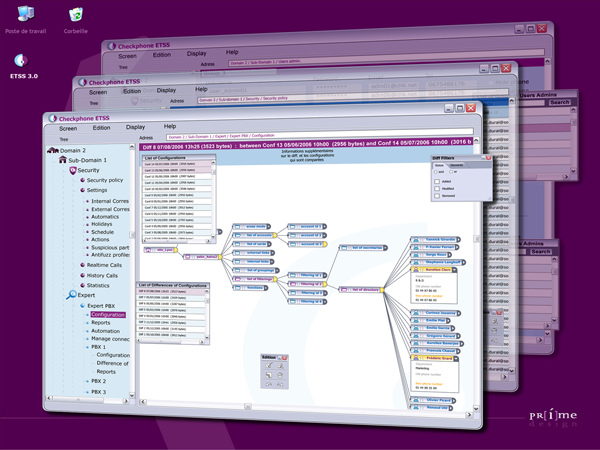Open the Corbeille recycle bin
600x450 pixels.
tap(76, 15)
